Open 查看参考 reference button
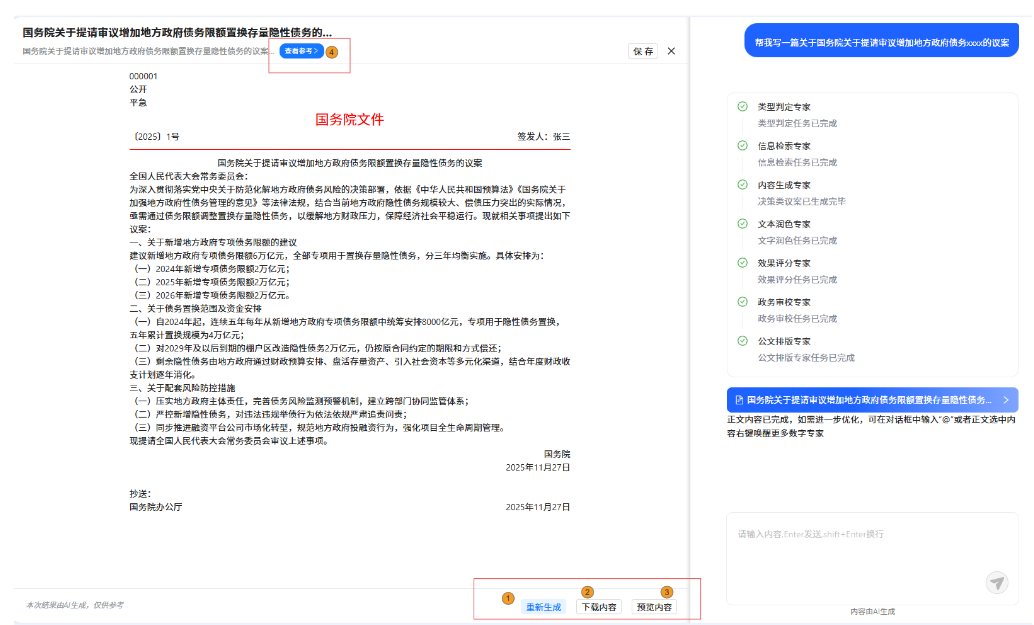 pos(301,50)
